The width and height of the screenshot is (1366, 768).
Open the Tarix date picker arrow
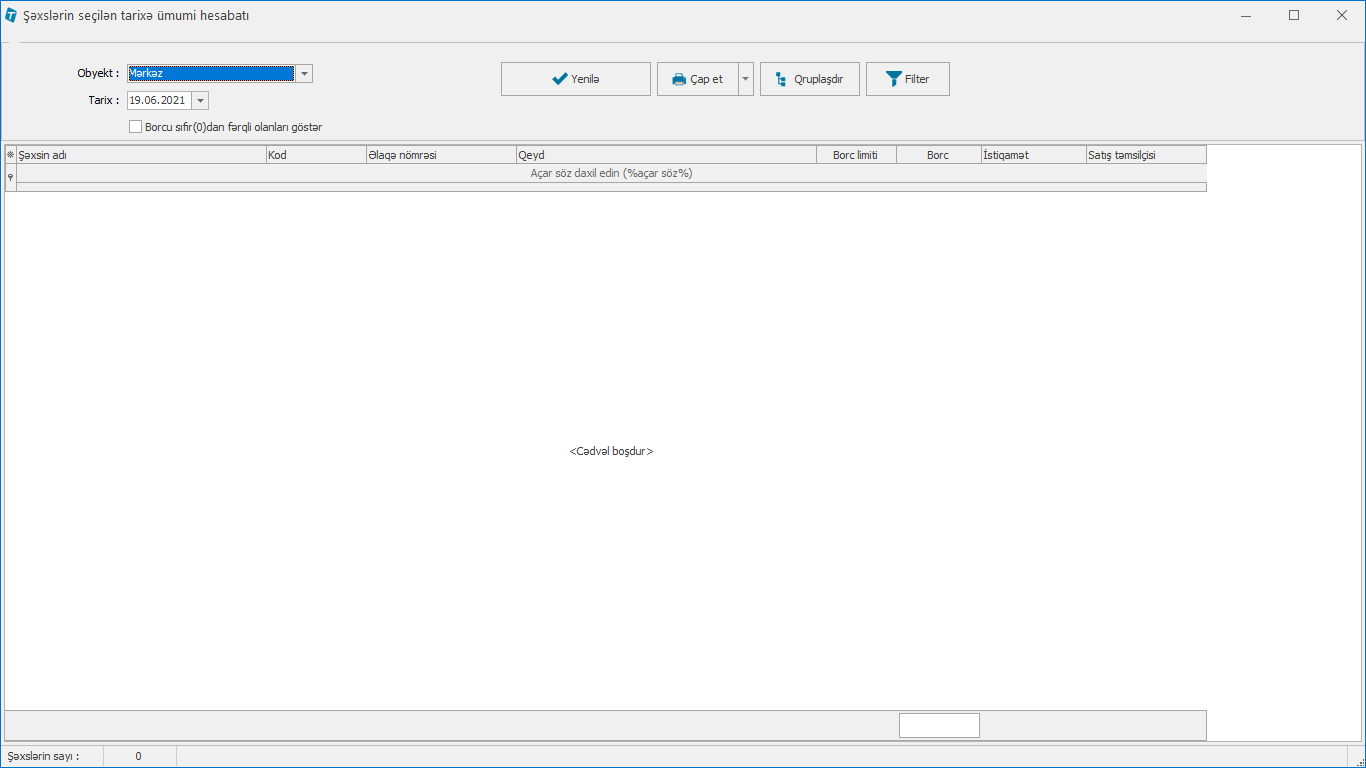tap(200, 100)
